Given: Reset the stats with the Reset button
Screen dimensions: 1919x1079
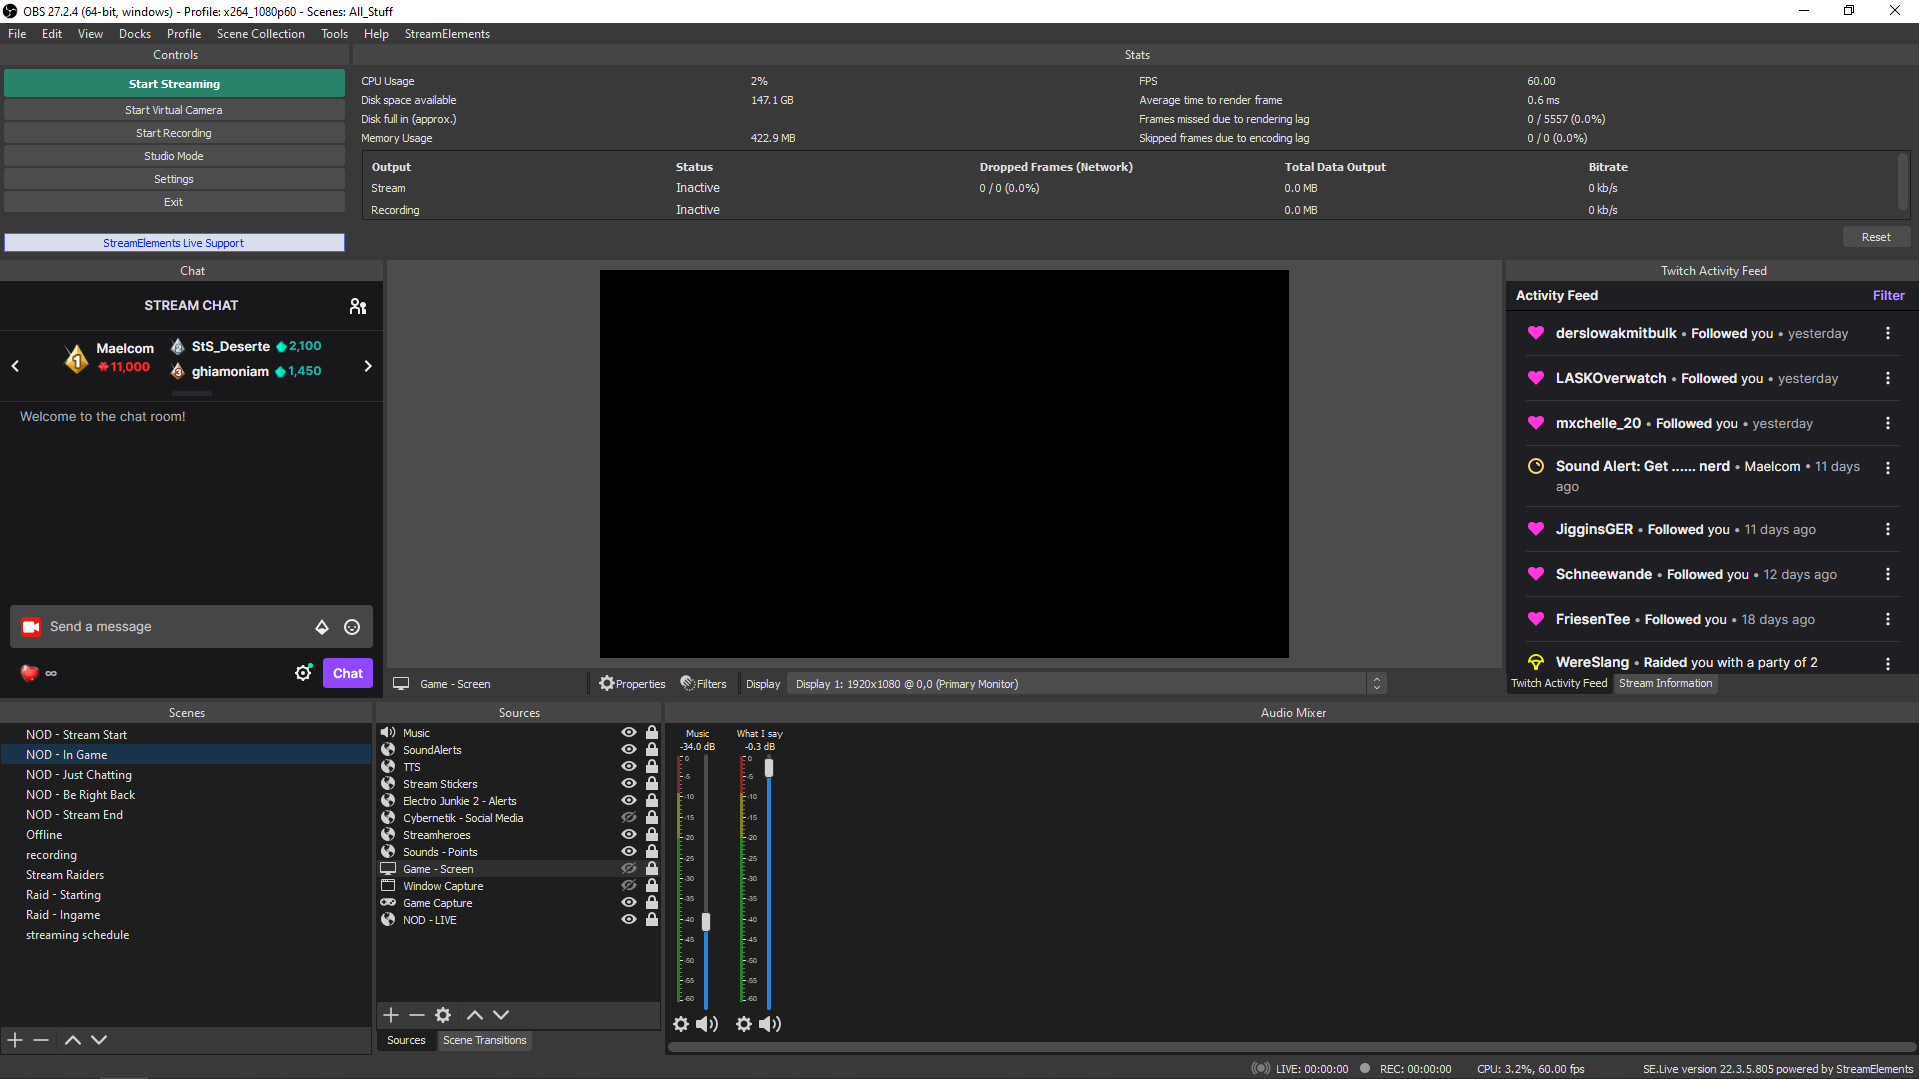Looking at the screenshot, I should (1875, 236).
